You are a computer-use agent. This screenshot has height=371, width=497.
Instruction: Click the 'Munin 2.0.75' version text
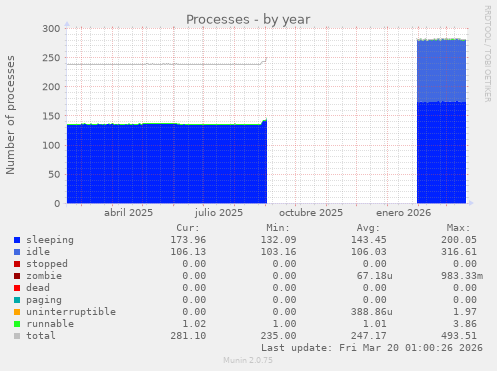[x=248, y=360]
